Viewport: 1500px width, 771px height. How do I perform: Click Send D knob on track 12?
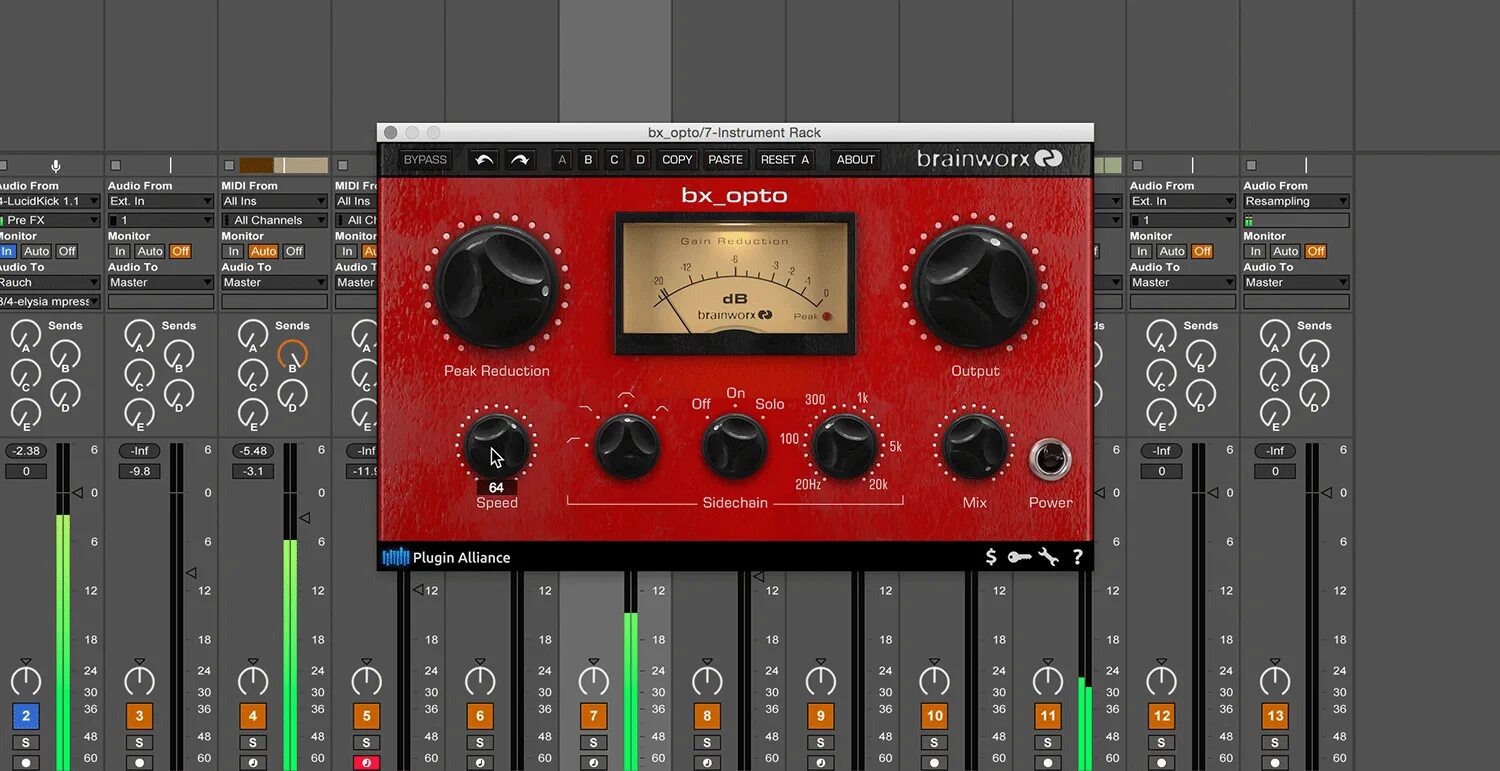pos(1200,394)
